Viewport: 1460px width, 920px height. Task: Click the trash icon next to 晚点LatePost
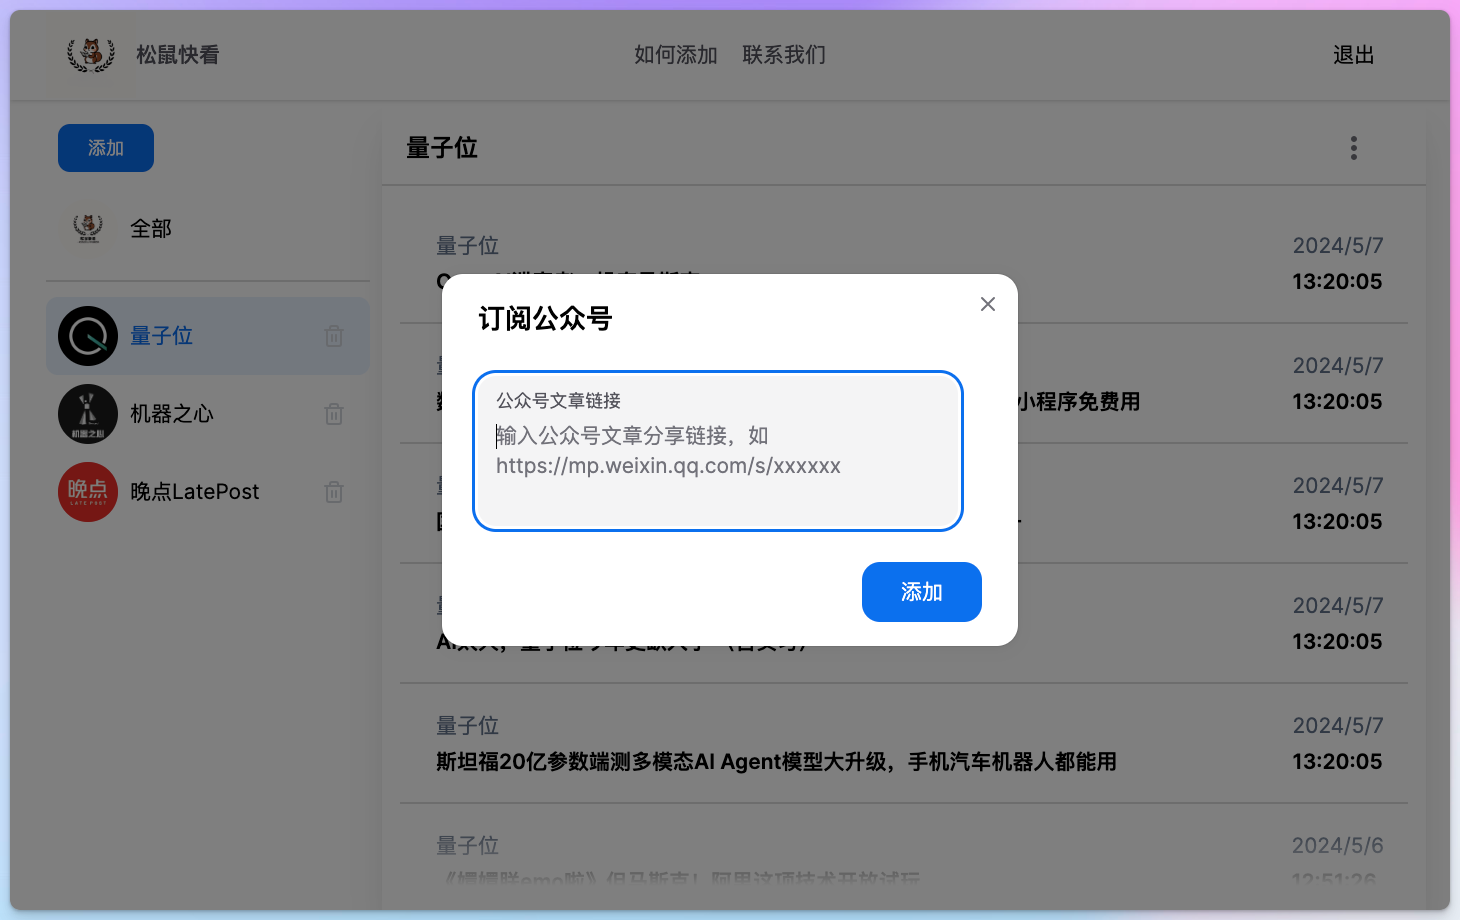(334, 491)
